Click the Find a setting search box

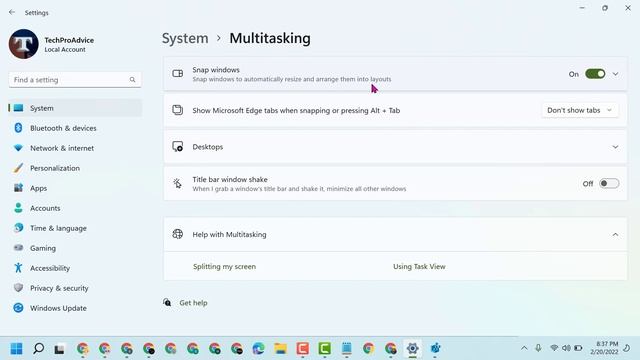(75, 80)
